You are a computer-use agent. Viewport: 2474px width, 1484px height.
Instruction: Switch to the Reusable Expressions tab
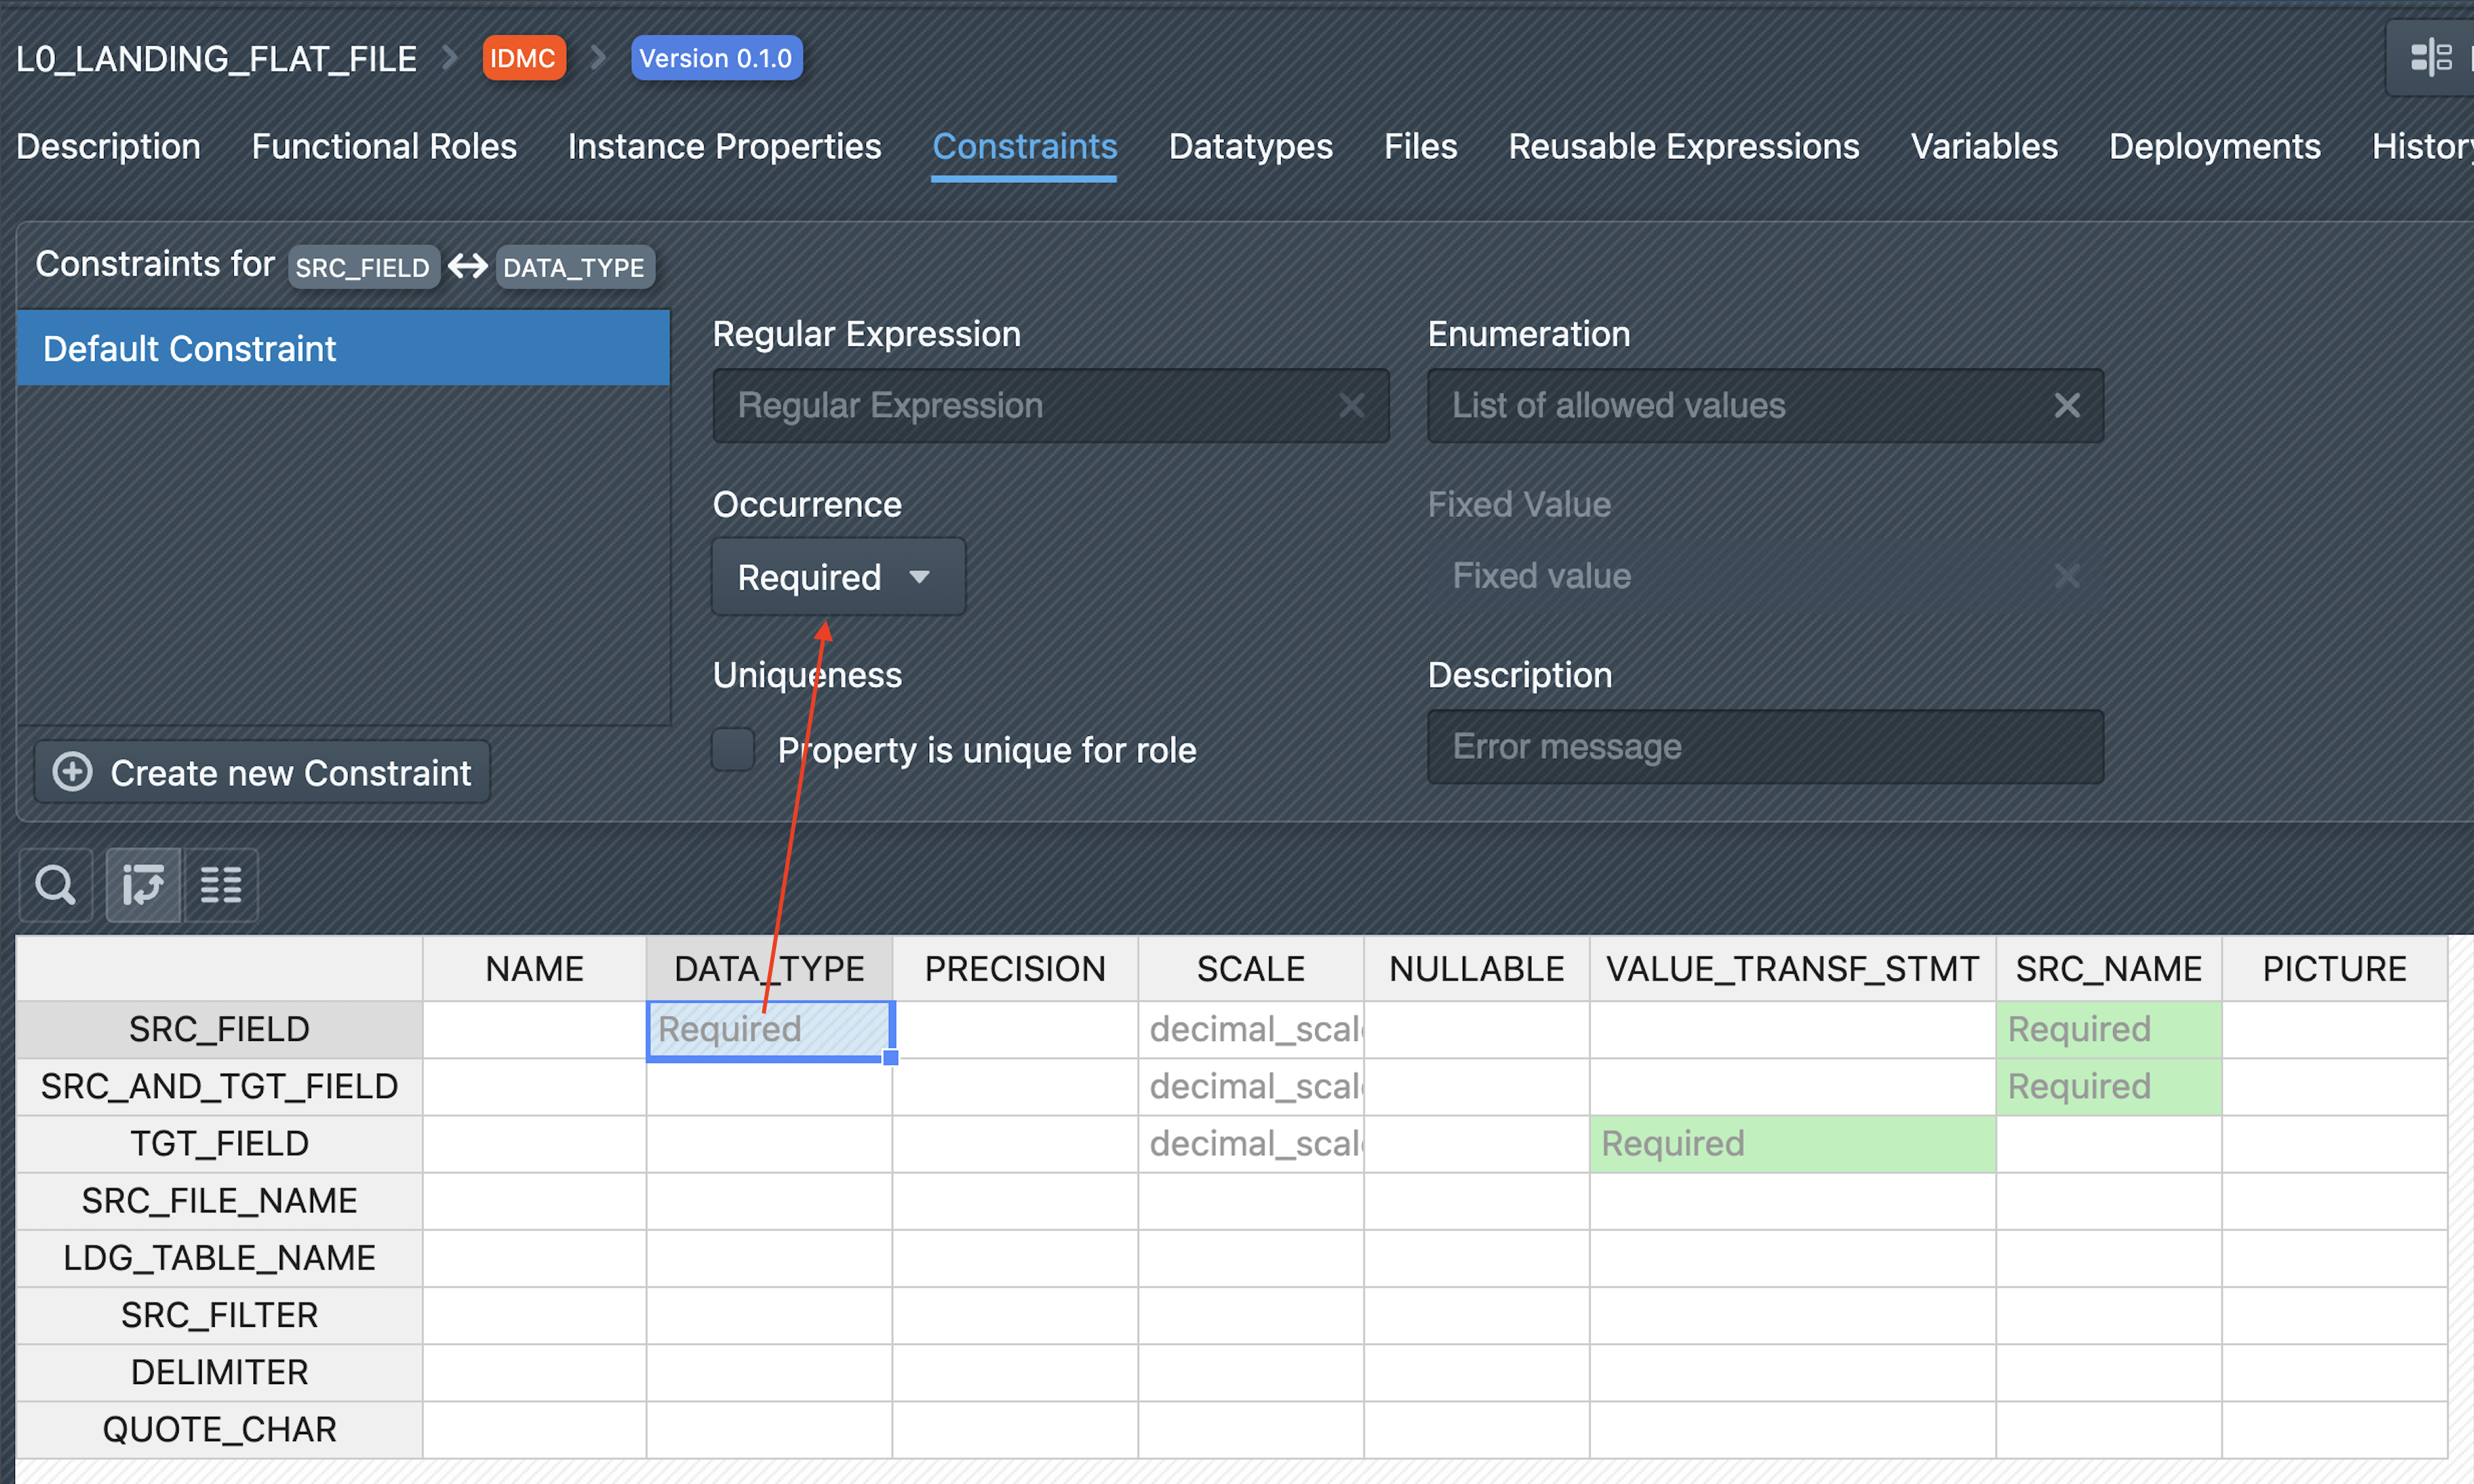(x=1683, y=147)
